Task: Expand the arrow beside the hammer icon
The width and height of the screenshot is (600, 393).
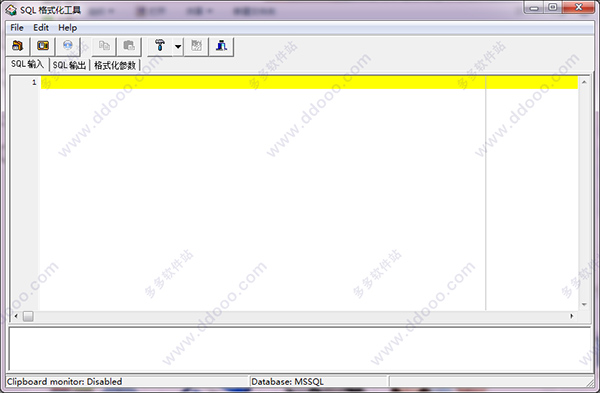Action: point(178,46)
